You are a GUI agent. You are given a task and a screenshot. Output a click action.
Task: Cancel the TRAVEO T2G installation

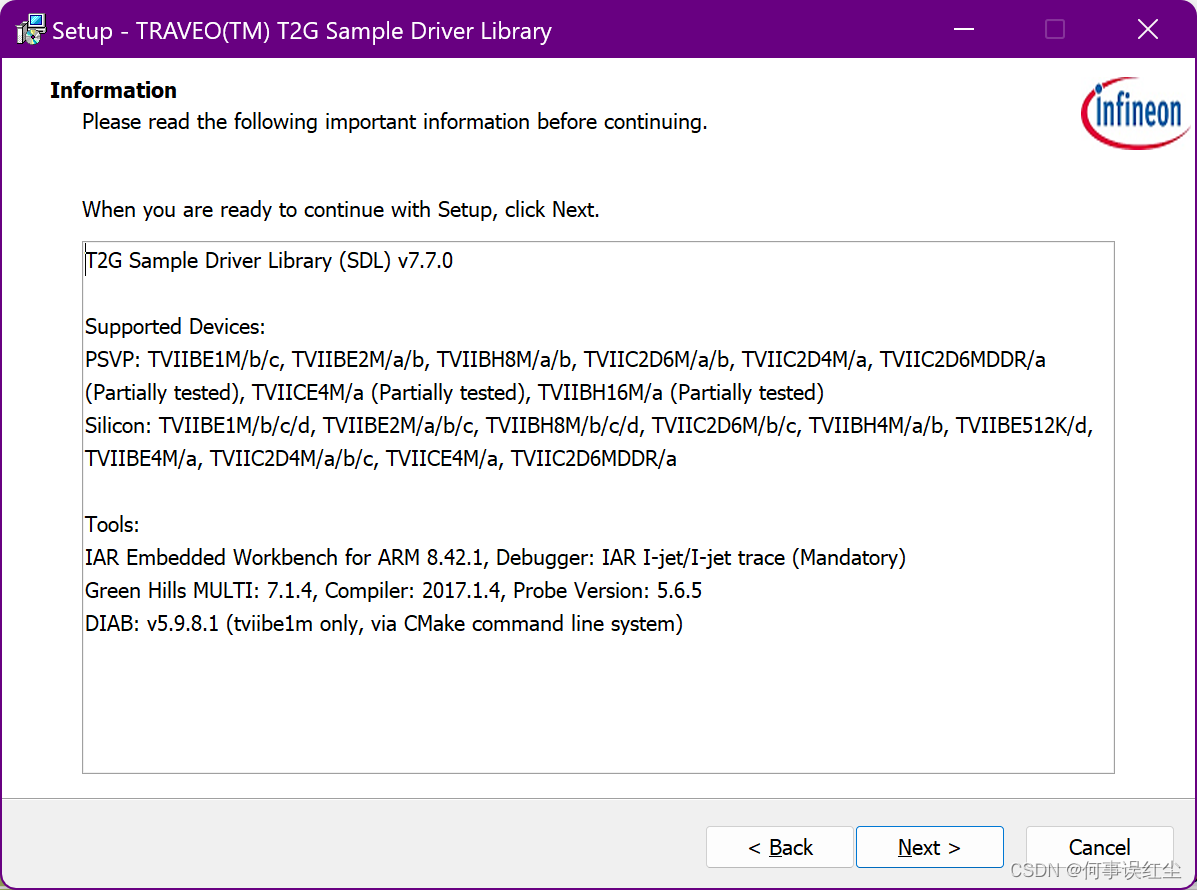pos(1099,846)
